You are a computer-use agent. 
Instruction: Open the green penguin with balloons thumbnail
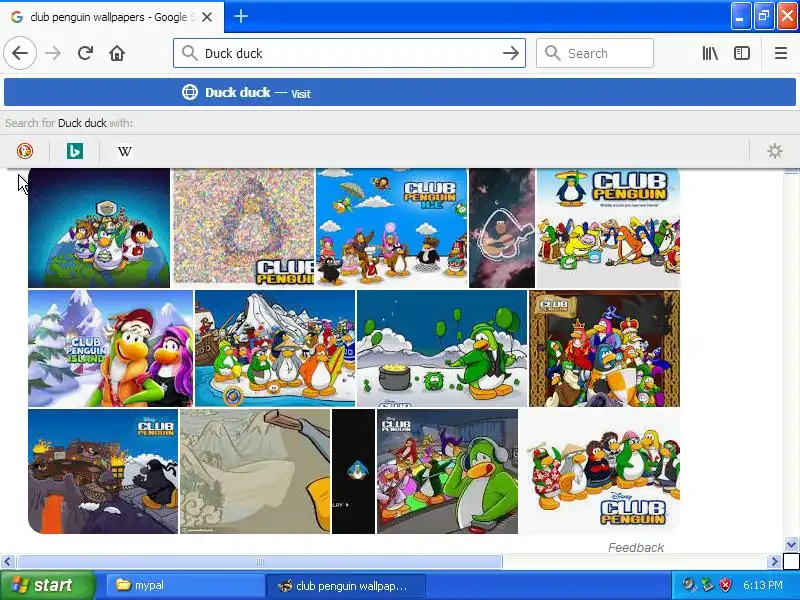click(x=442, y=348)
